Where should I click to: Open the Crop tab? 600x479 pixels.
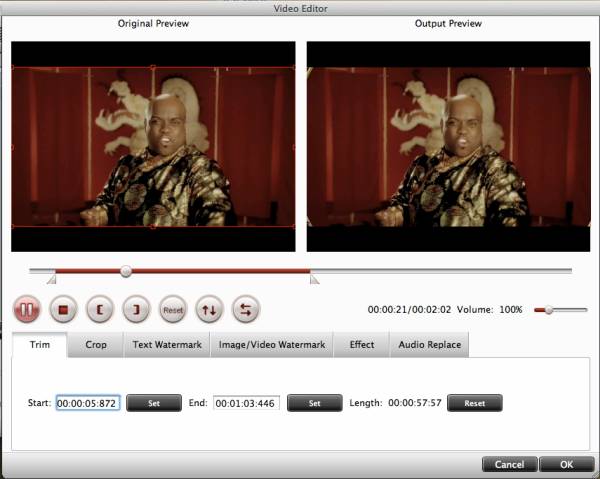pos(96,345)
